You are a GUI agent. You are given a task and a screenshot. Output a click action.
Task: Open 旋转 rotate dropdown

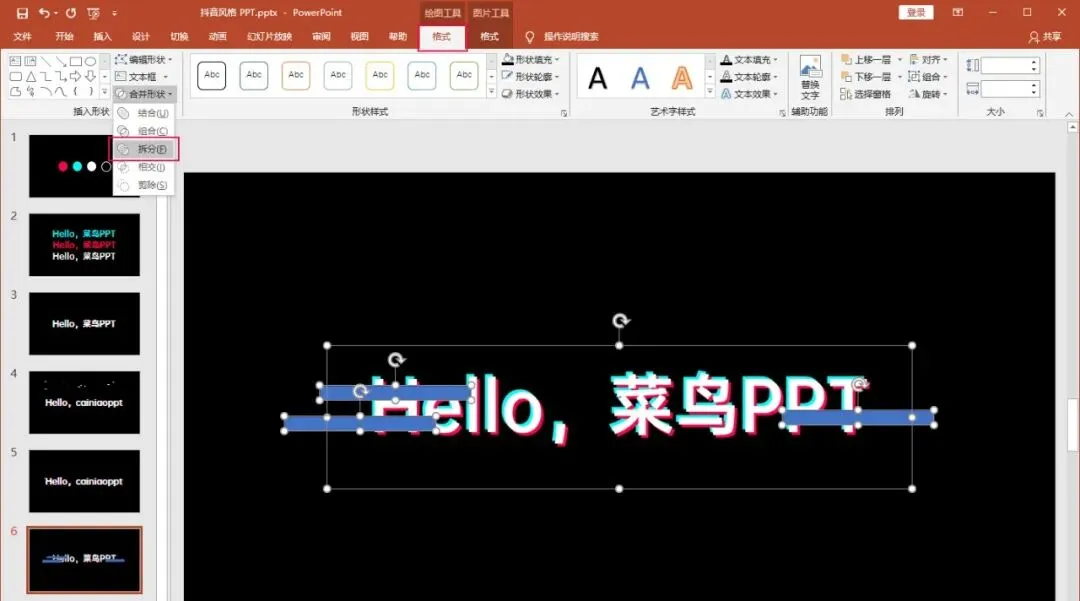coord(928,94)
